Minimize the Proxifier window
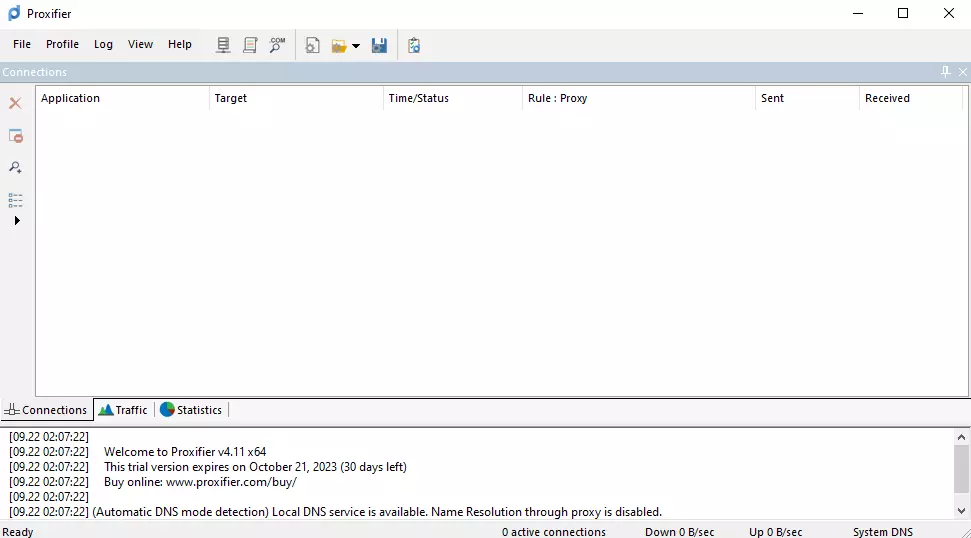The height and width of the screenshot is (538, 971). (858, 13)
